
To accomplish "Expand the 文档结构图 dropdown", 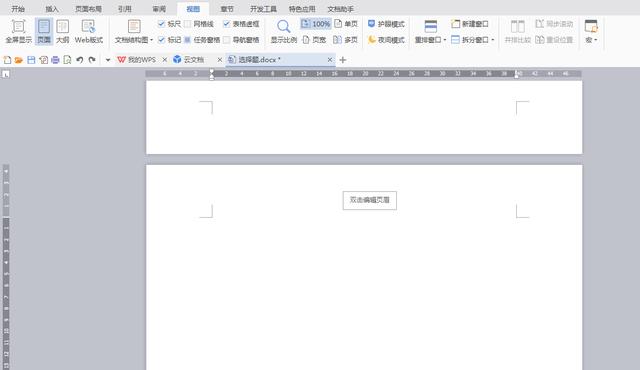I will pos(151,40).
